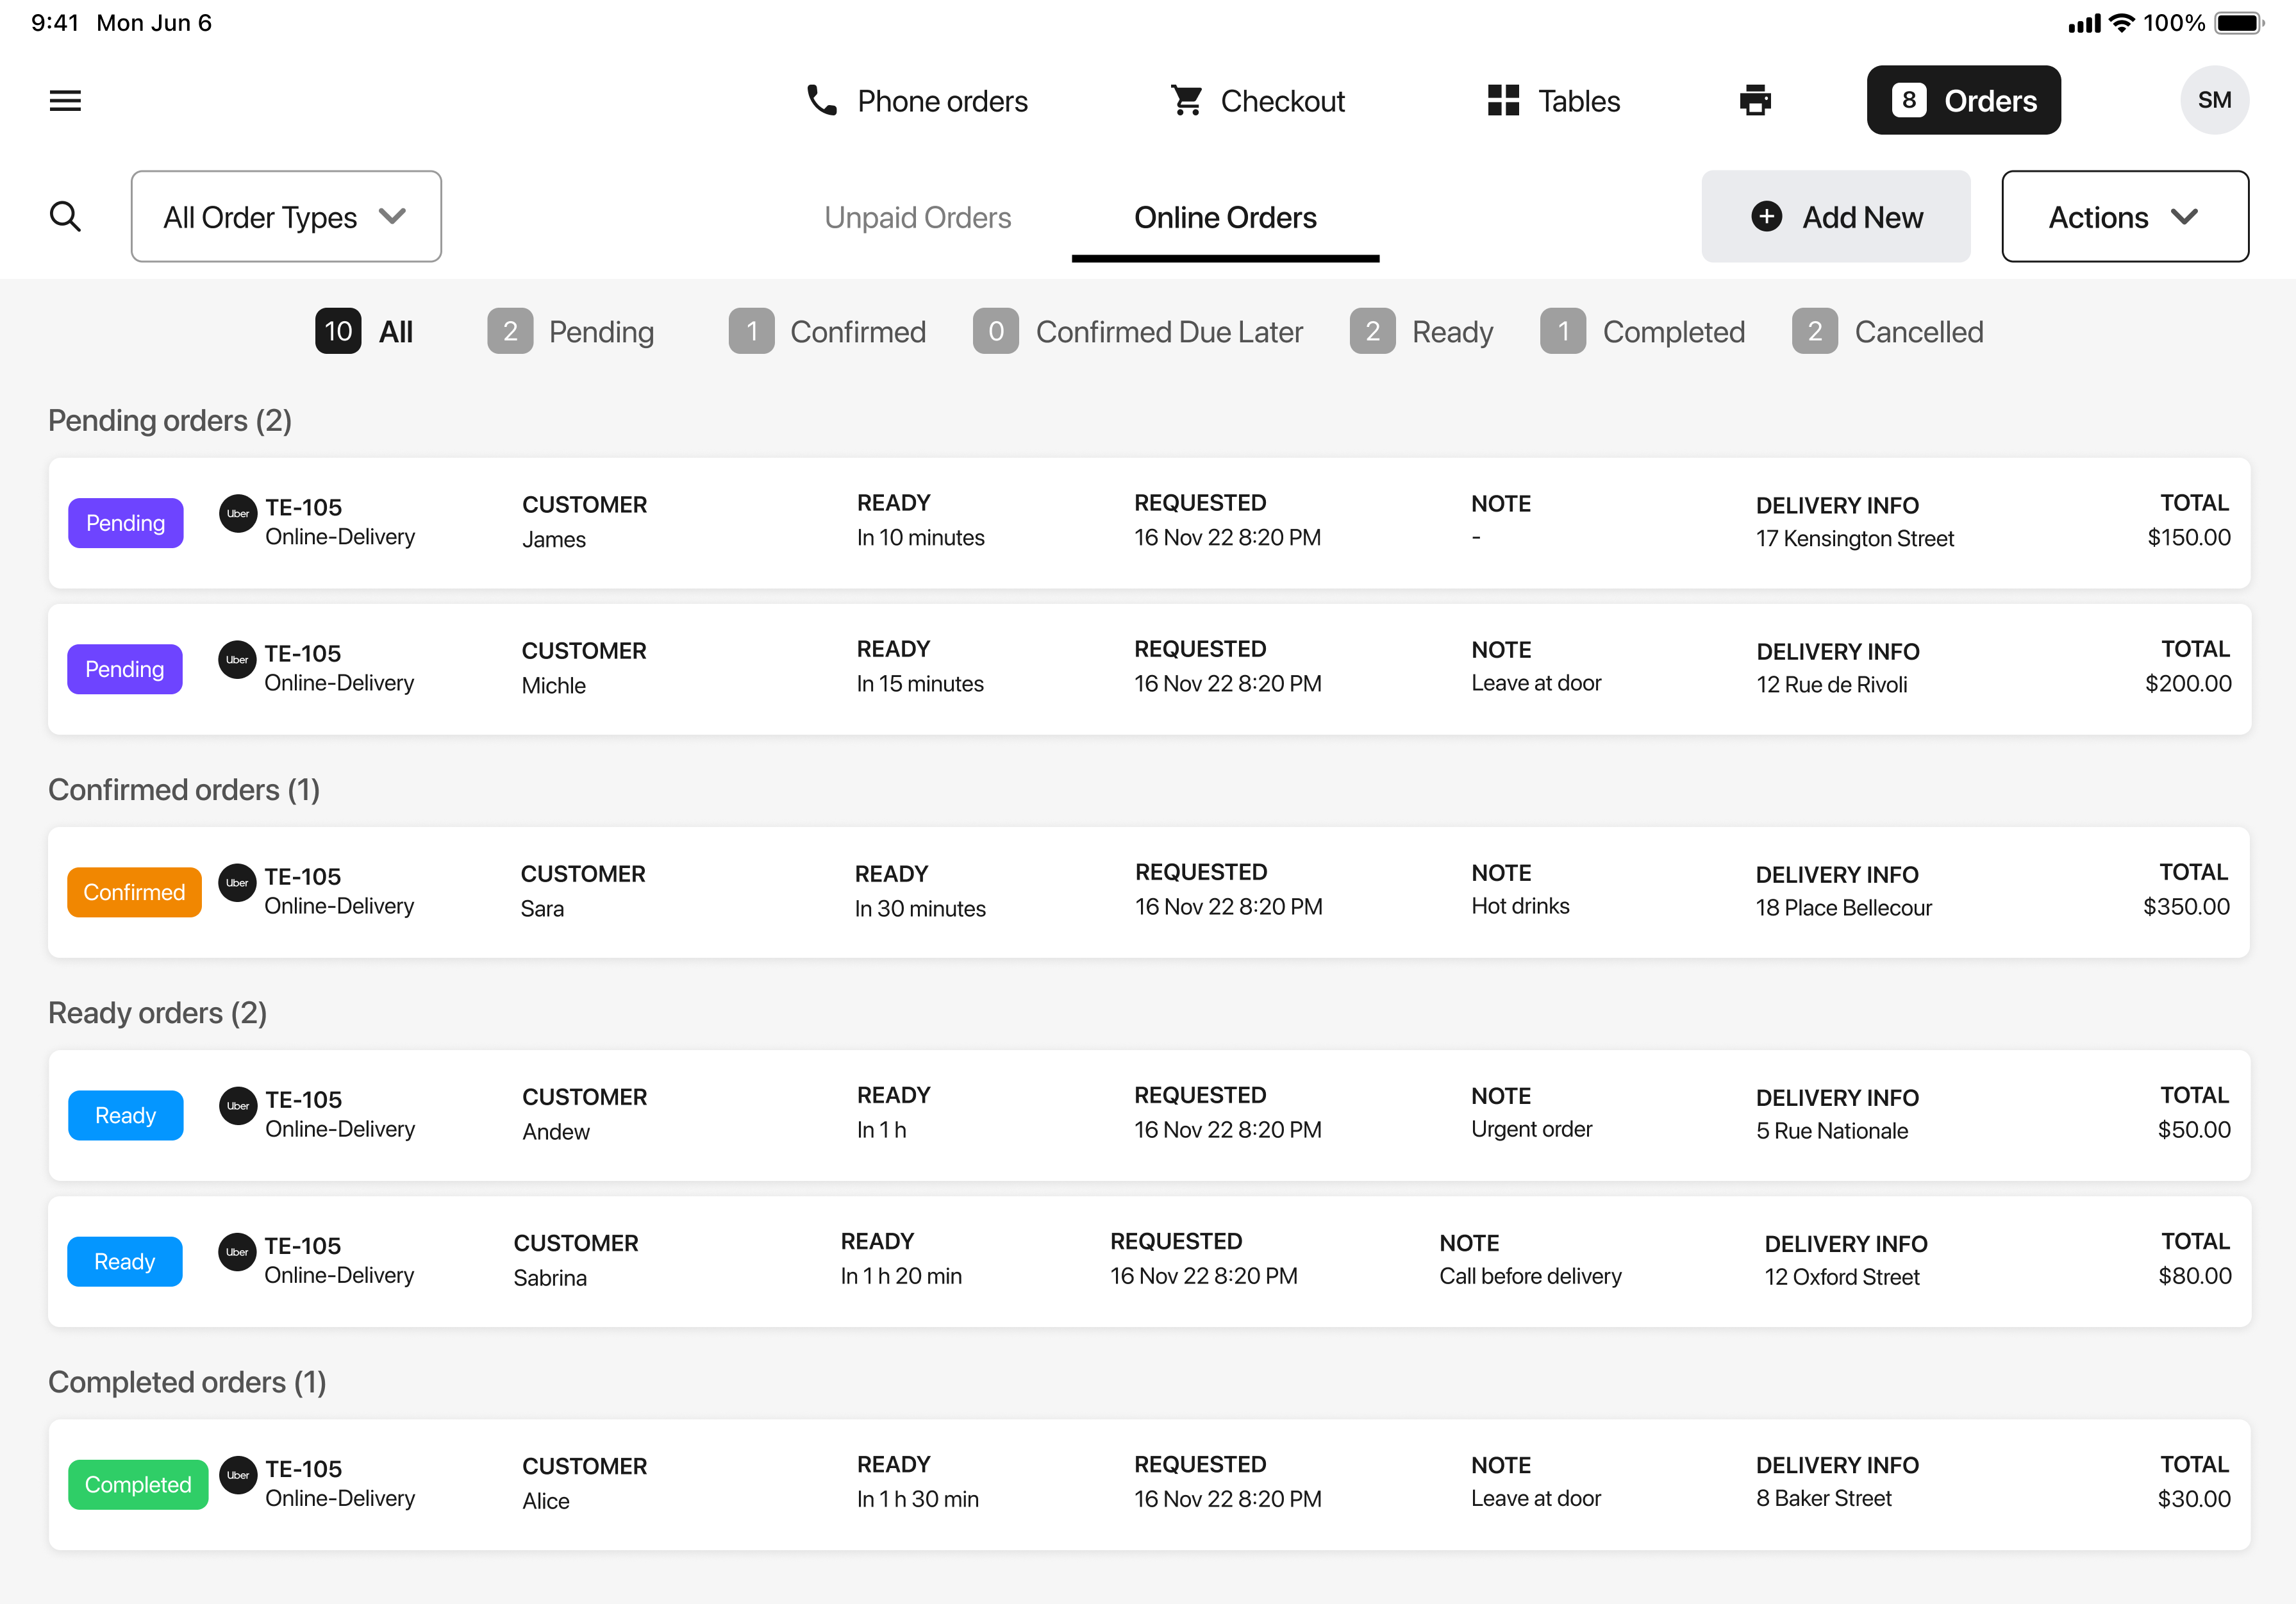Click the Hot drinks note
The height and width of the screenshot is (1604, 2296).
pyautogui.click(x=1520, y=905)
